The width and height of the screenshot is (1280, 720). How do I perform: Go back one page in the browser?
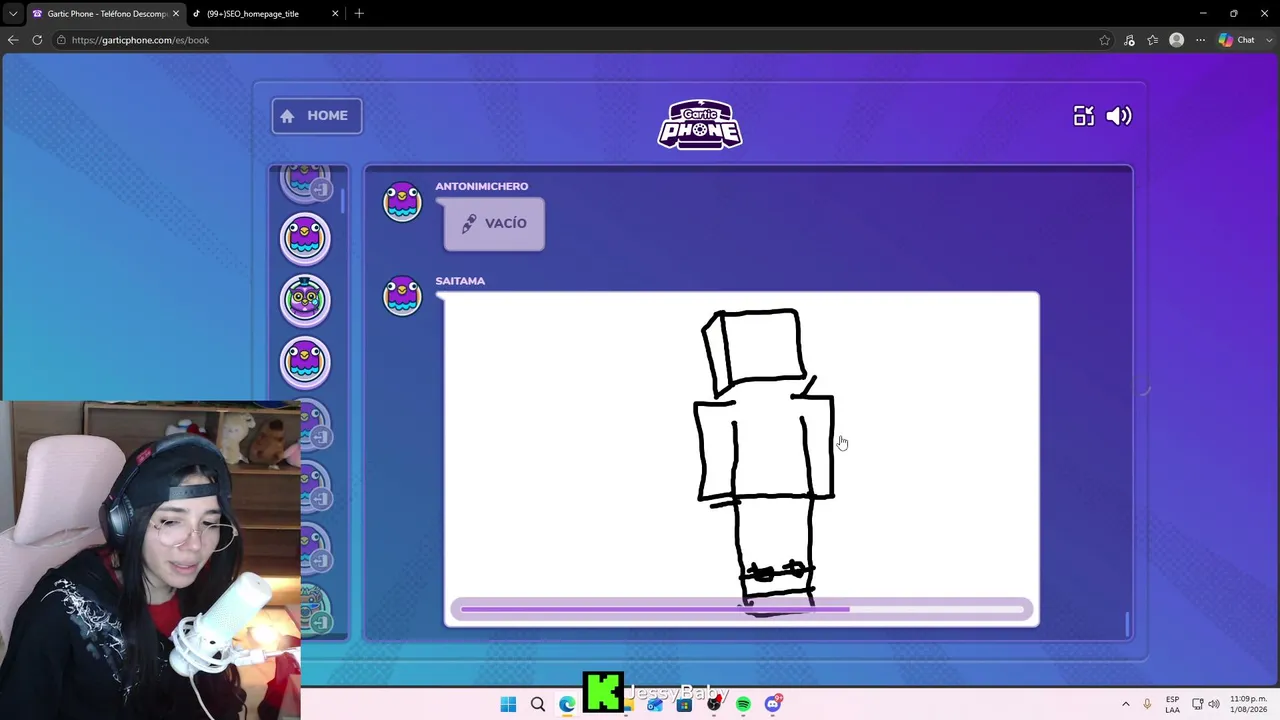pos(13,40)
